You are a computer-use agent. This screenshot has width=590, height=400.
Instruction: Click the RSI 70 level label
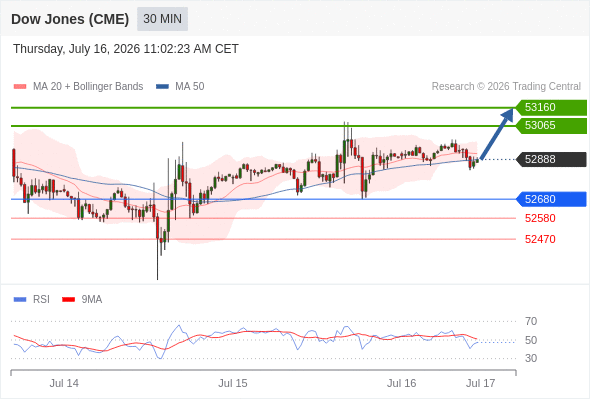[x=531, y=321]
